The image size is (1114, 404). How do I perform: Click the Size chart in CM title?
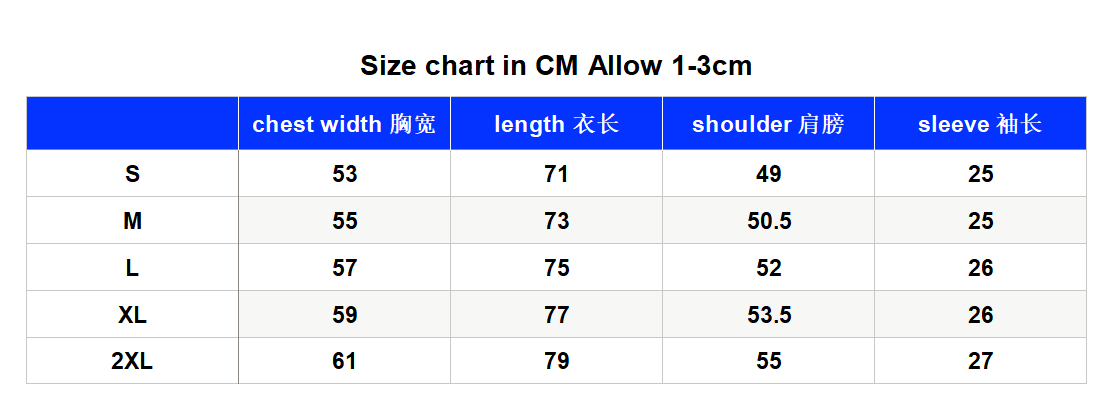(556, 66)
